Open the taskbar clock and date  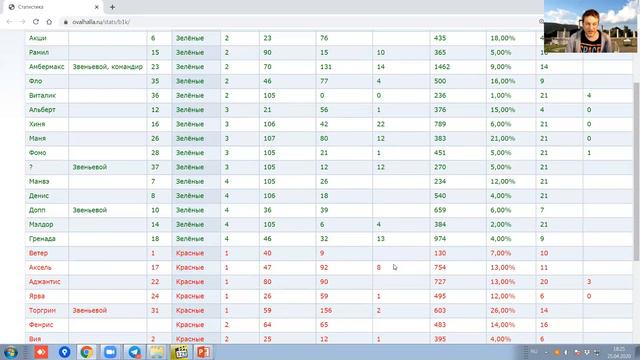pyautogui.click(x=619, y=352)
